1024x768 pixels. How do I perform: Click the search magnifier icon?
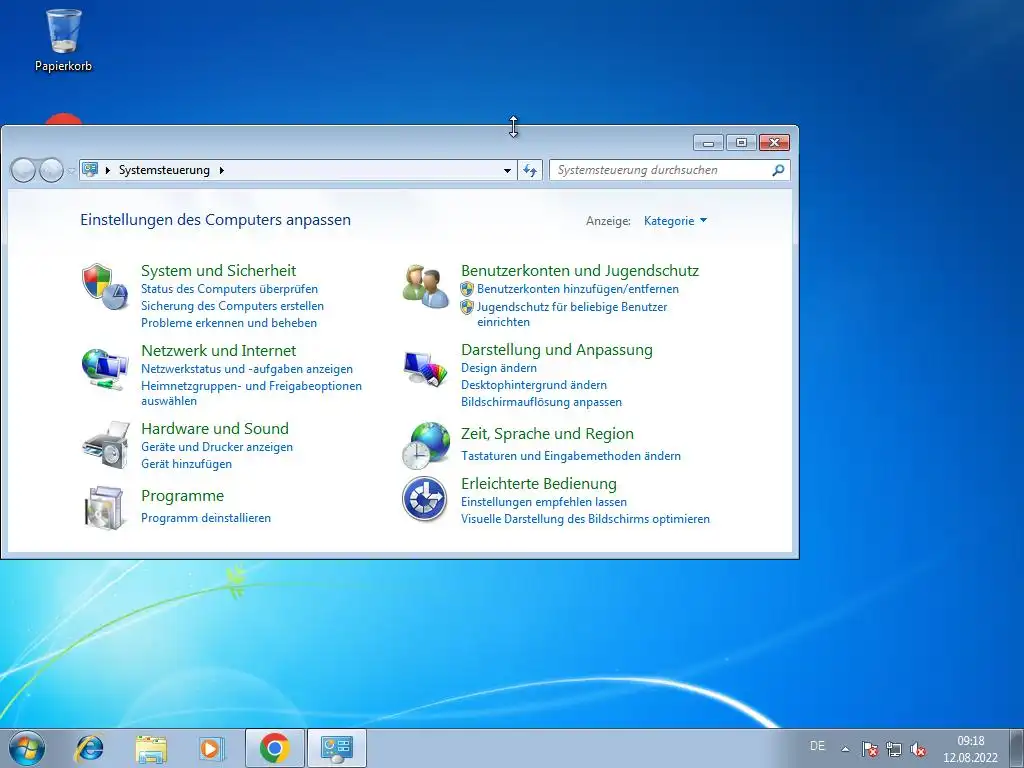point(778,170)
